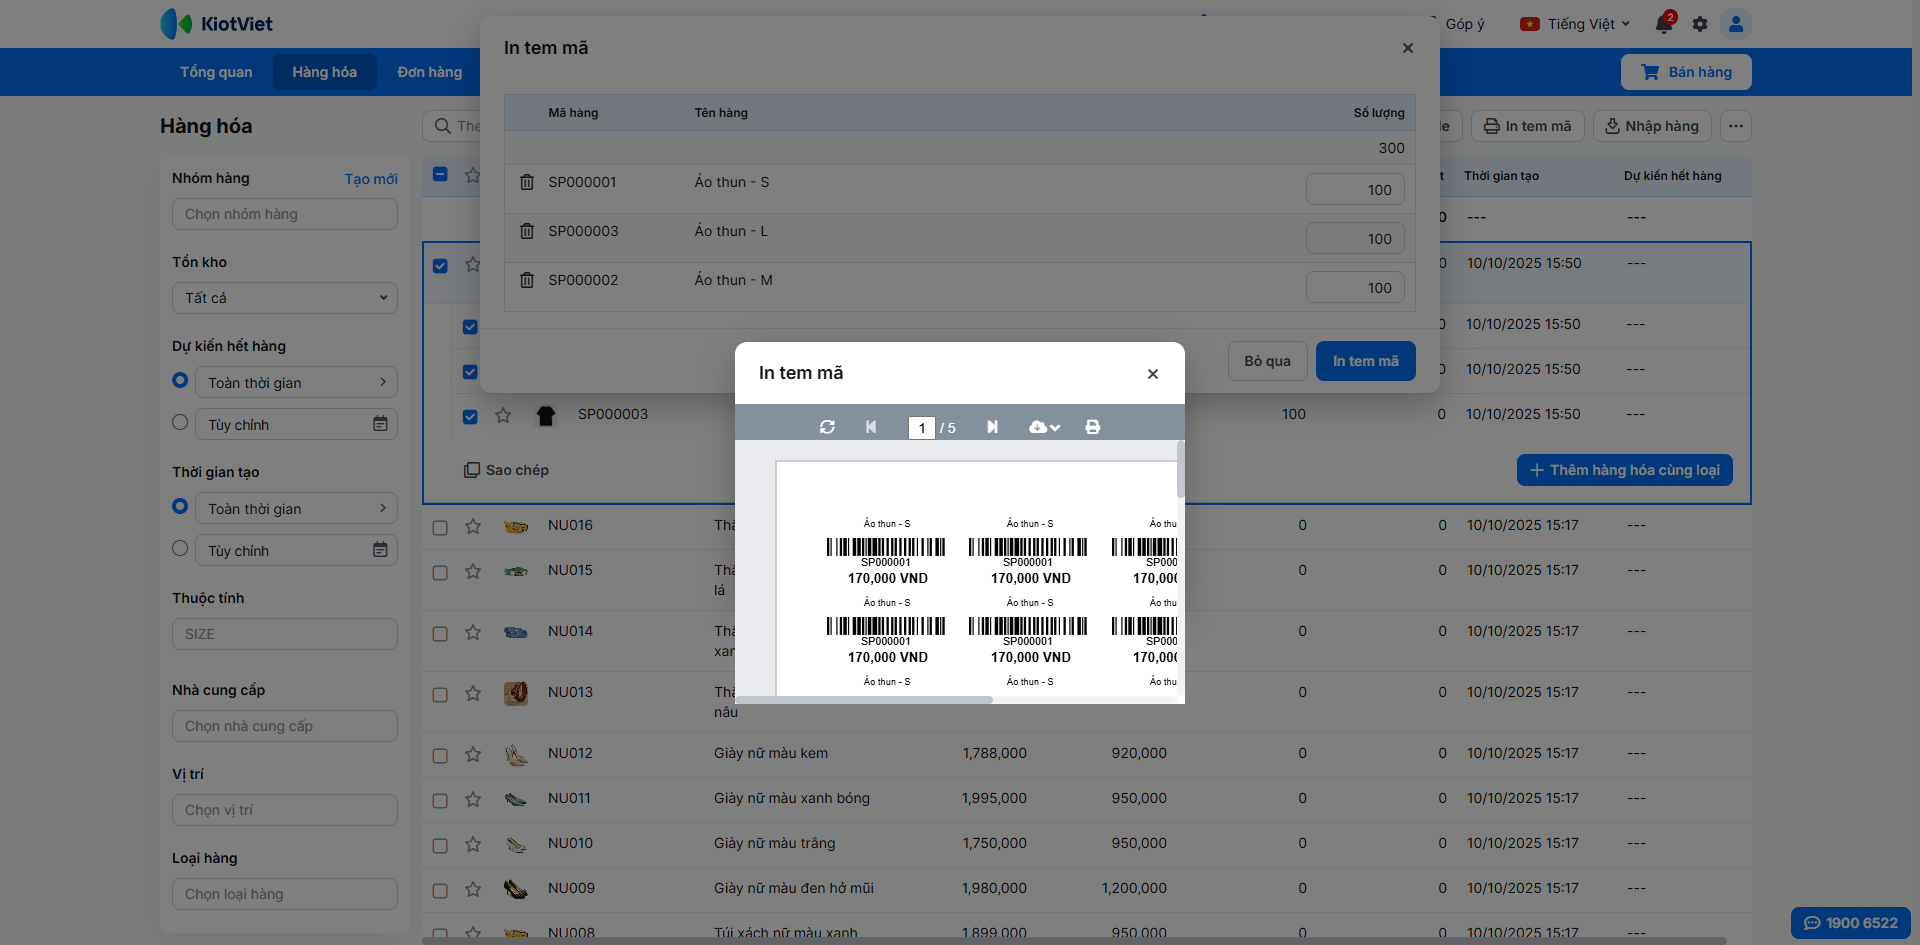Expand Toàn thời gian under Thời gian tạo
Viewport: 1920px width, 945px height.
pos(296,508)
